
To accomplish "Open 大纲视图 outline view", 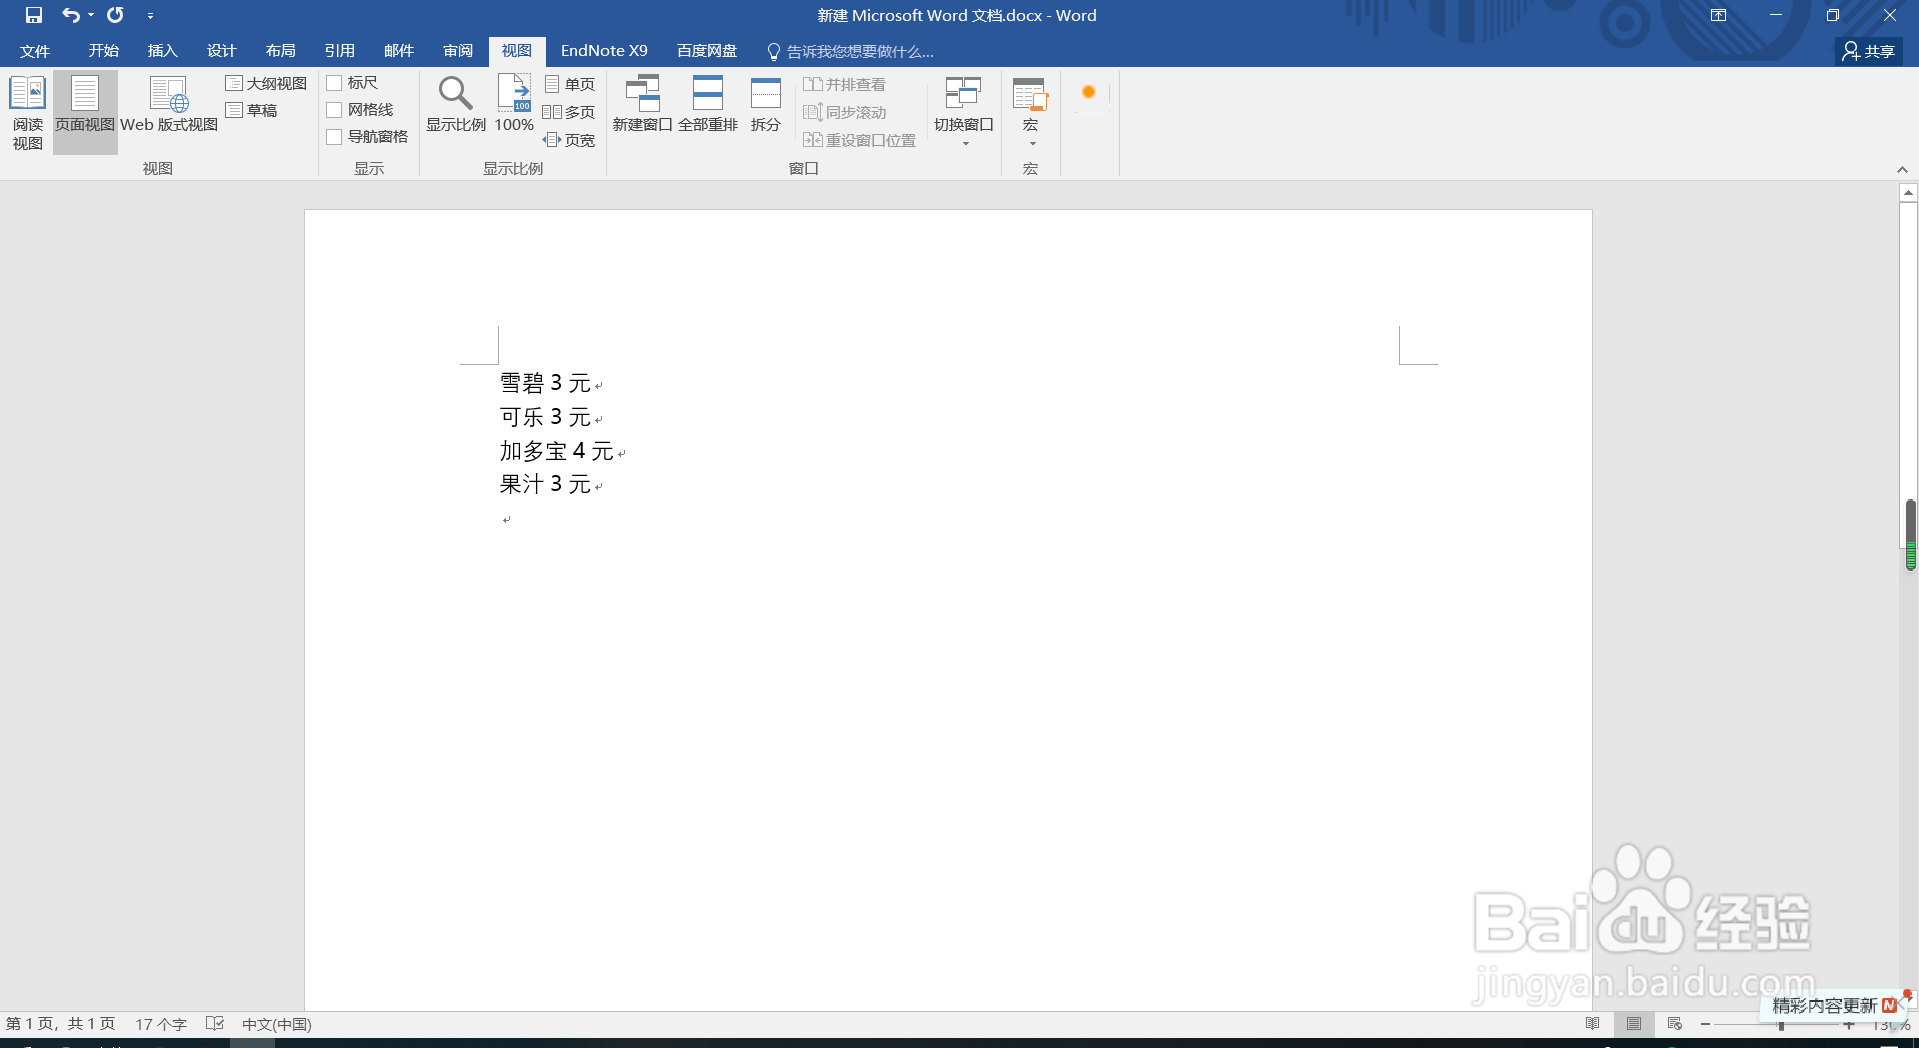I will [x=266, y=83].
